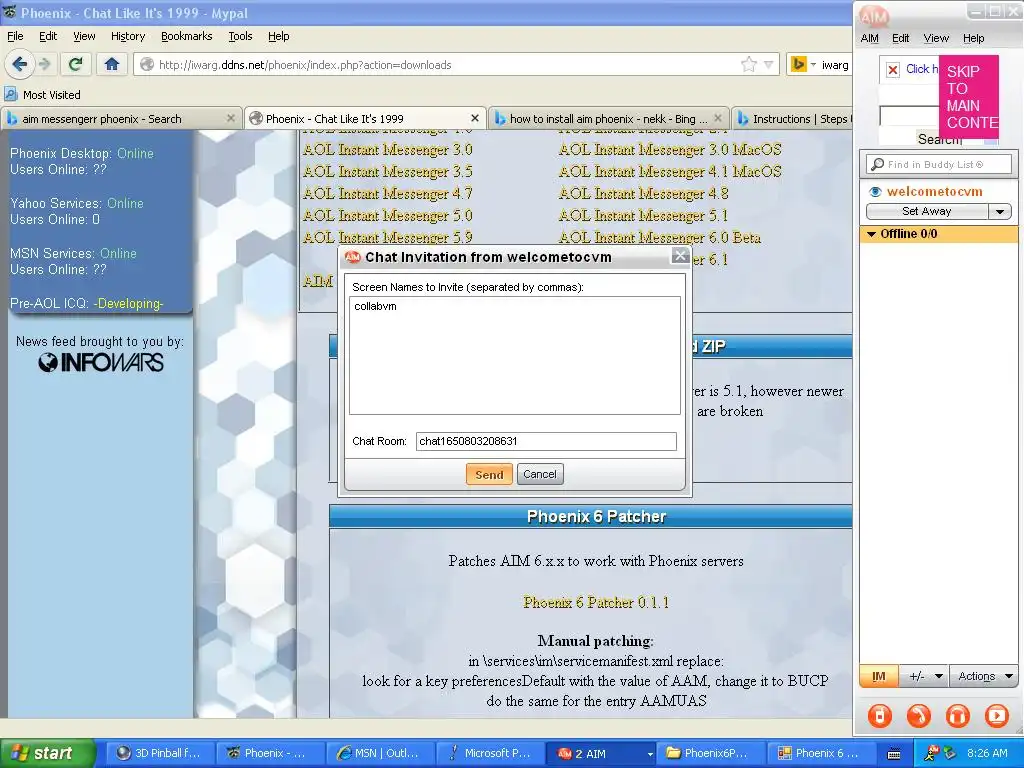Open the Most Visited bookmarks folder
This screenshot has width=1024, height=768.
pos(42,95)
